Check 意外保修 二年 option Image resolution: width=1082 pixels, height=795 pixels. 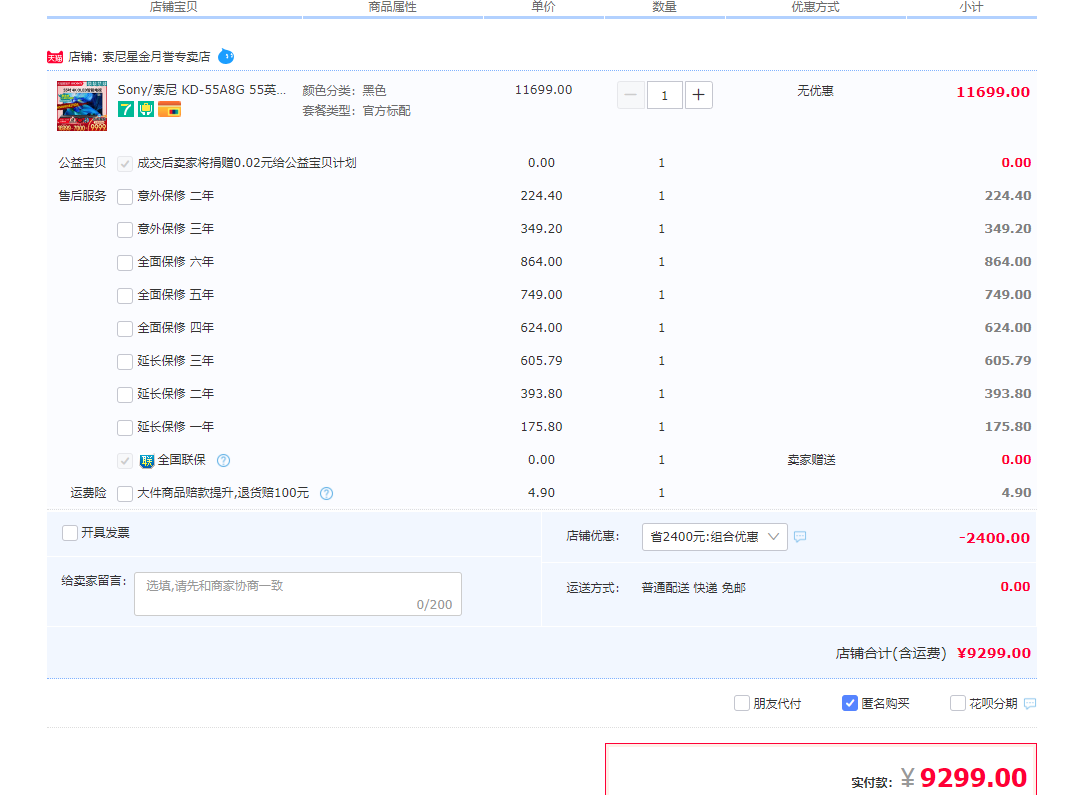tap(125, 197)
